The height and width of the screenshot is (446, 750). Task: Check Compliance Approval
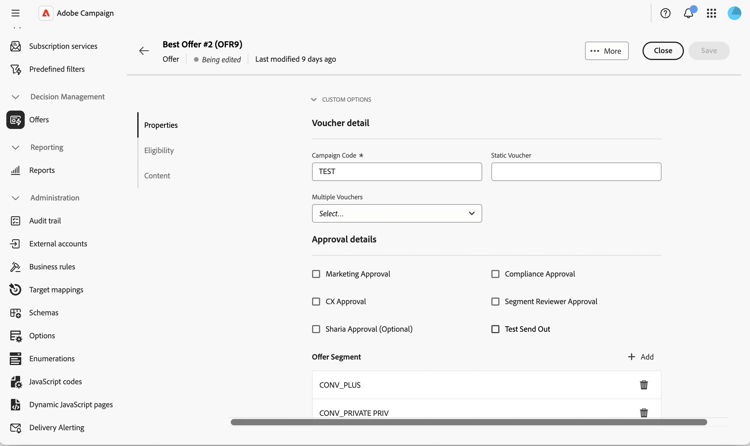click(495, 274)
